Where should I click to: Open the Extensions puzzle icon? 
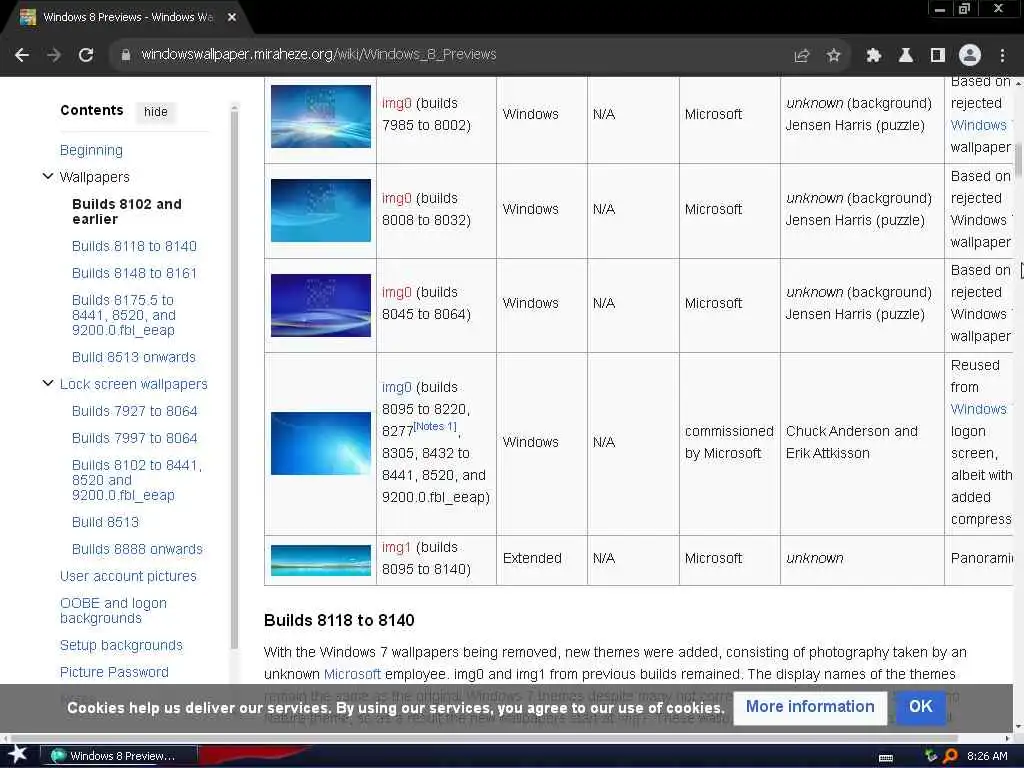[874, 56]
